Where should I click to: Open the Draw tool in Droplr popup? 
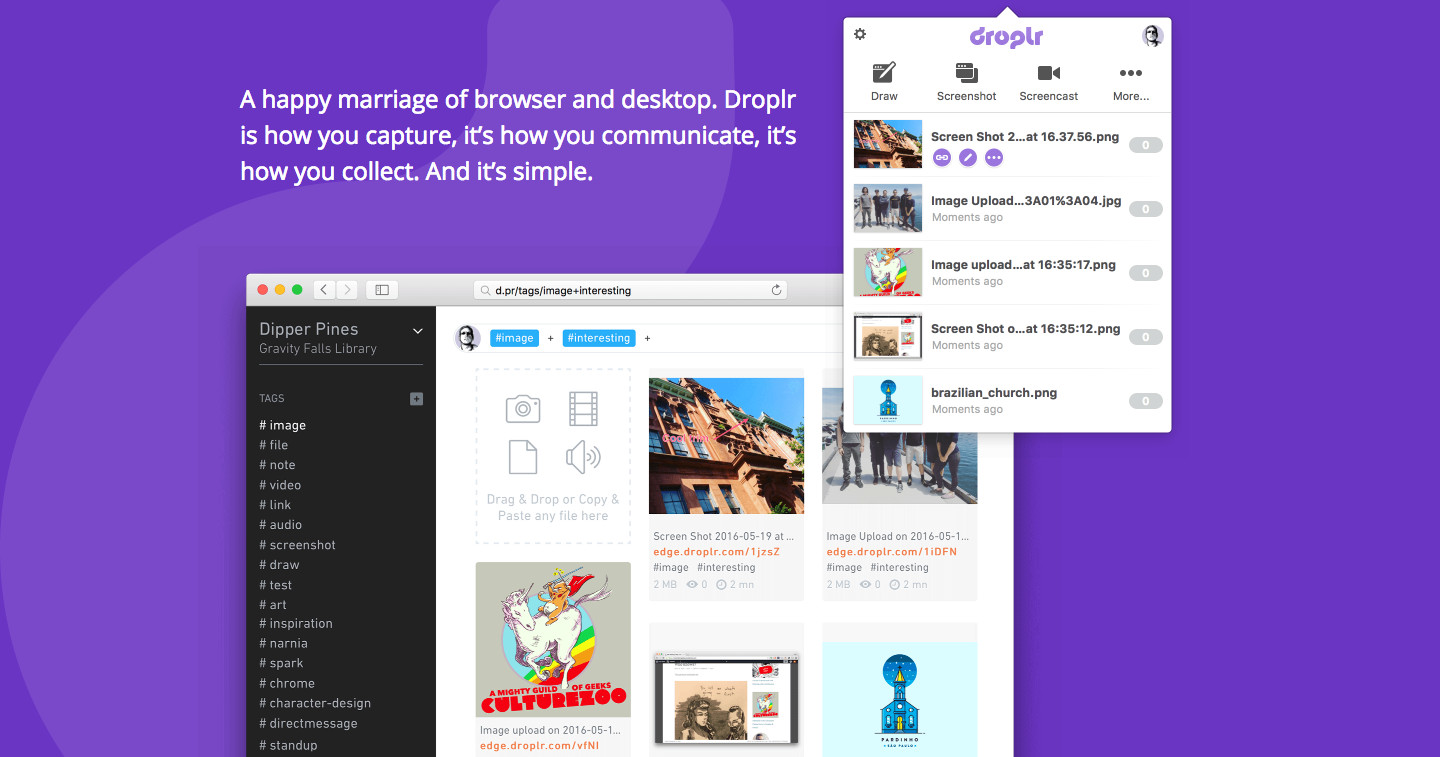click(884, 81)
